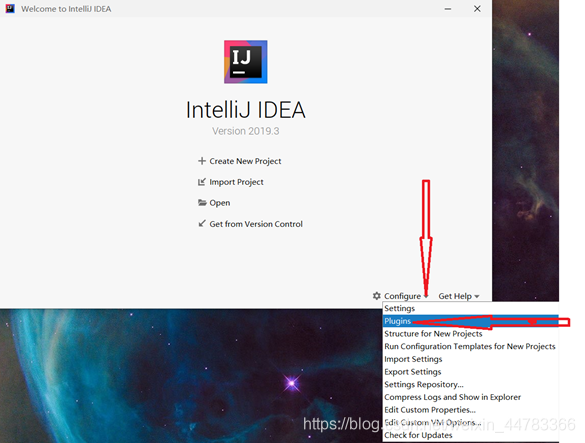Click the import icon next to Import Project

pos(202,182)
